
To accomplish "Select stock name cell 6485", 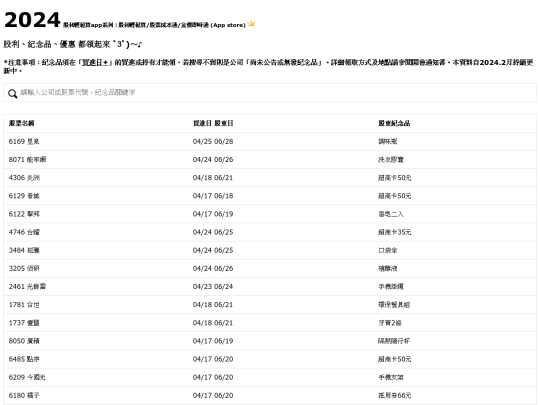I will (24, 359).
